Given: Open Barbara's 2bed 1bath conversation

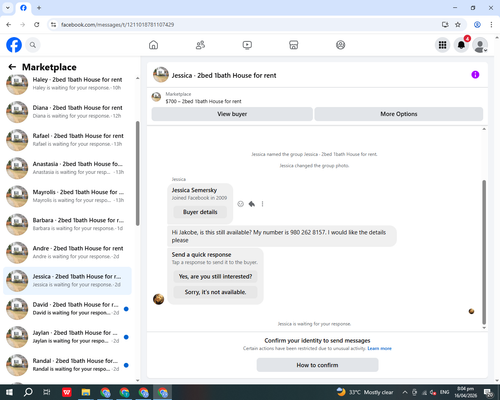Looking at the screenshot, I should point(67,224).
